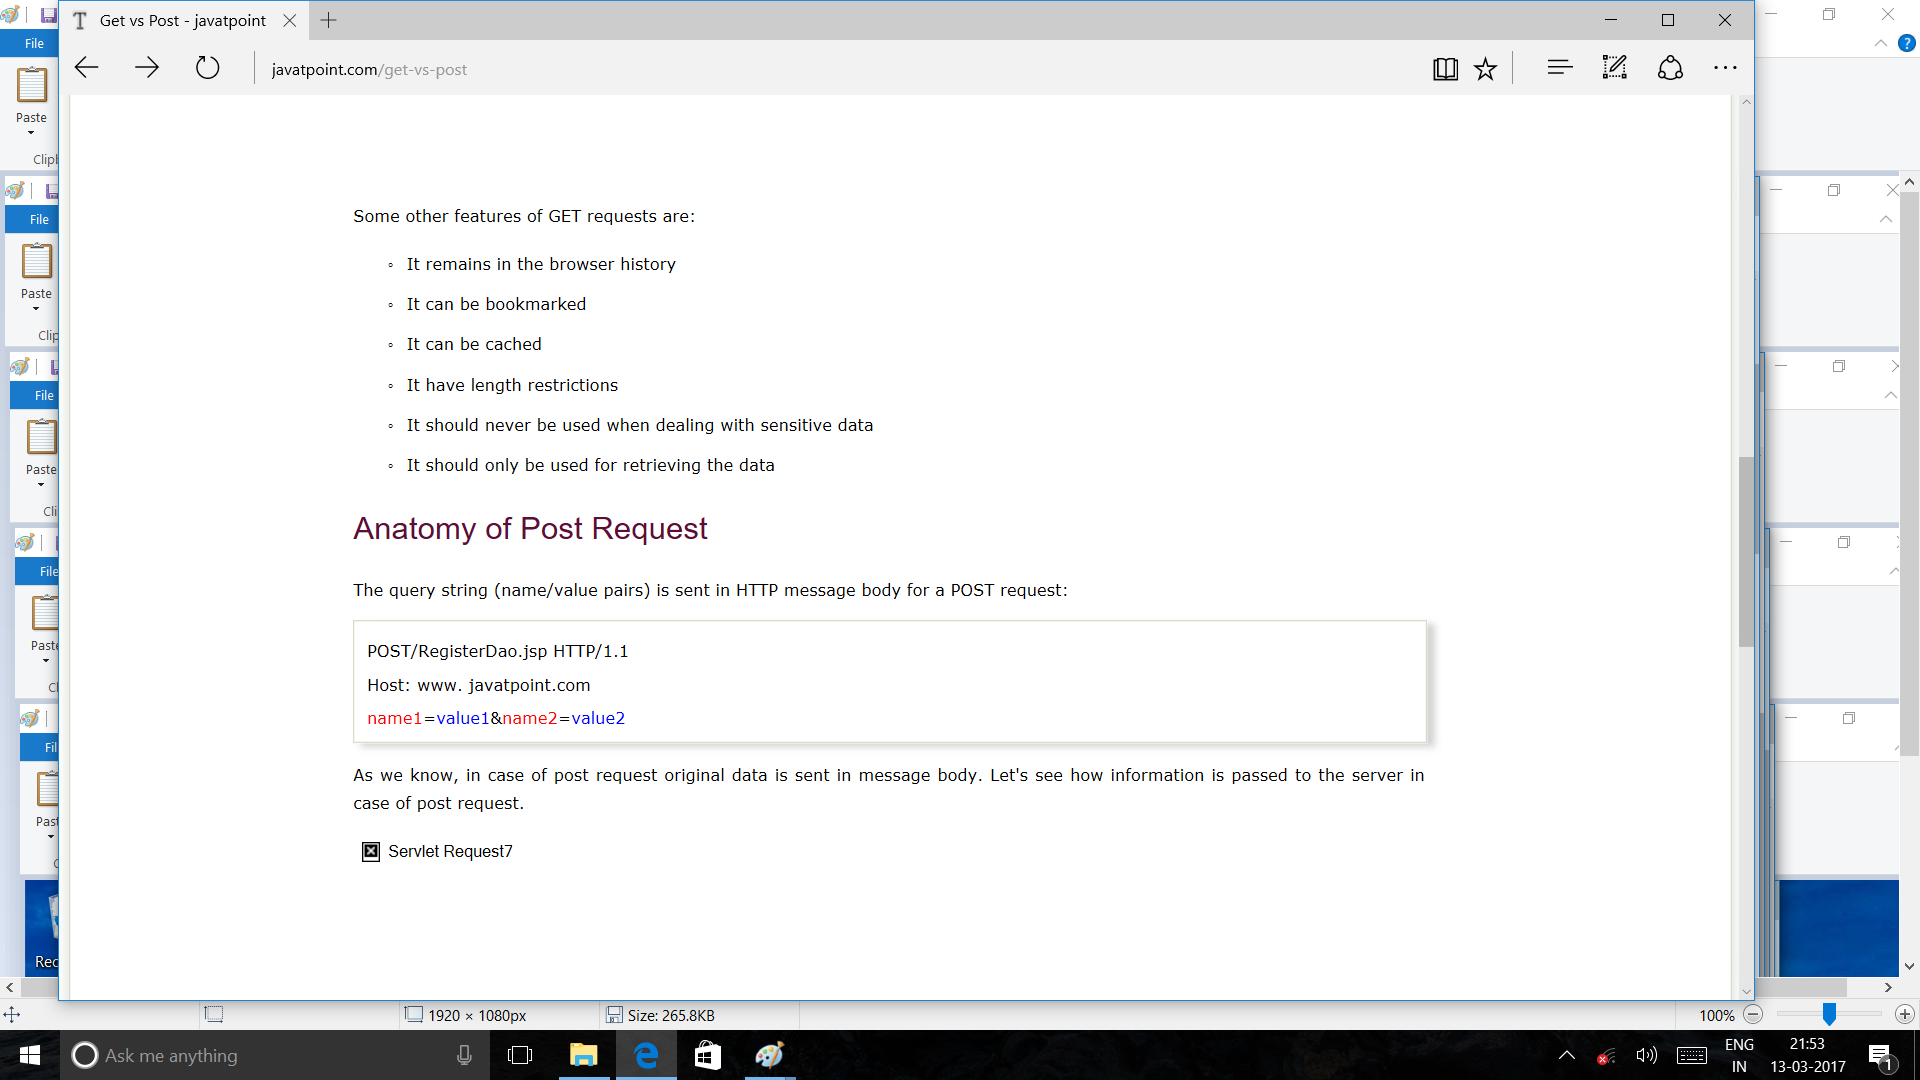Click the browser Back arrow
This screenshot has height=1080, width=1920.
pos(87,68)
